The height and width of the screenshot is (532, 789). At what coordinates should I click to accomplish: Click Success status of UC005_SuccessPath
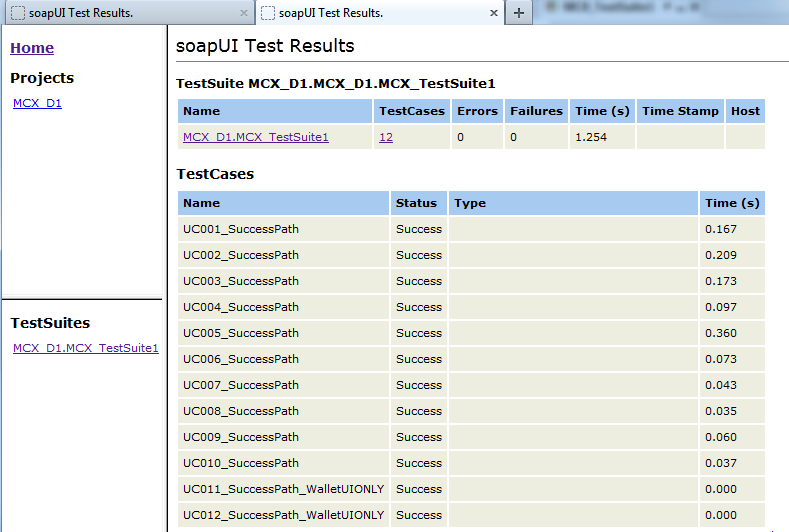point(419,333)
